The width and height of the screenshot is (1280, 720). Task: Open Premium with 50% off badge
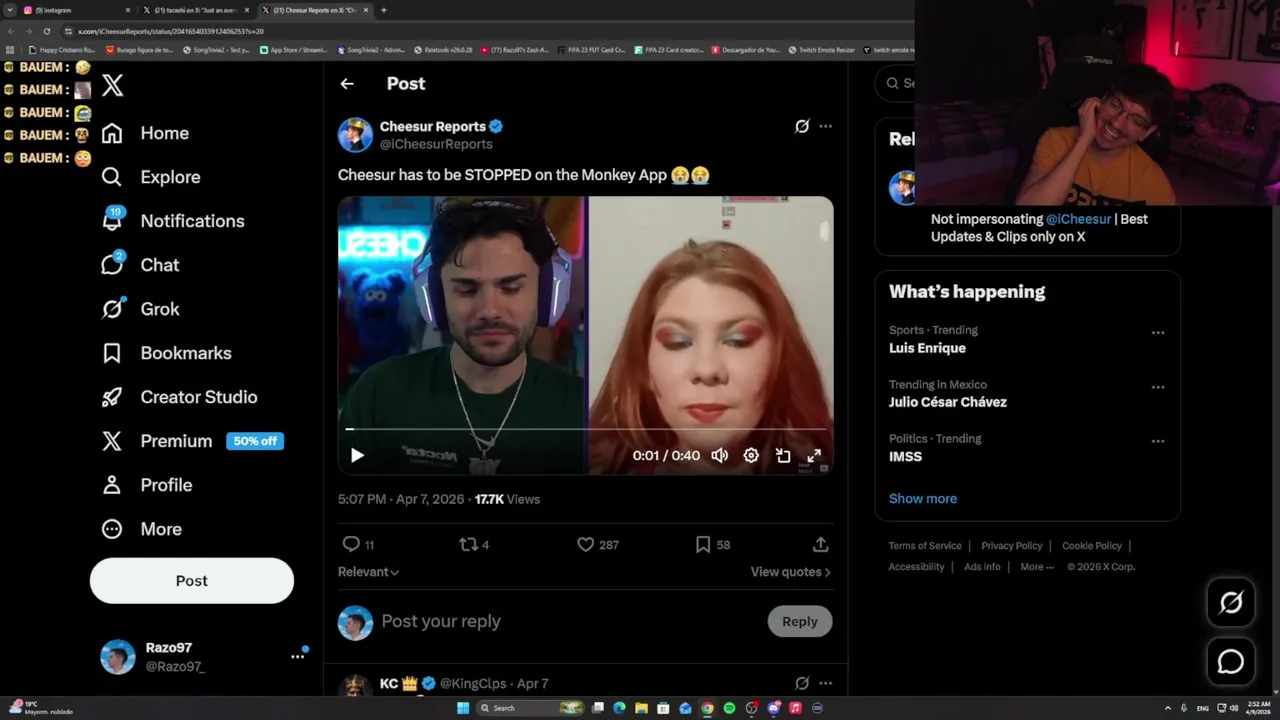coord(192,441)
